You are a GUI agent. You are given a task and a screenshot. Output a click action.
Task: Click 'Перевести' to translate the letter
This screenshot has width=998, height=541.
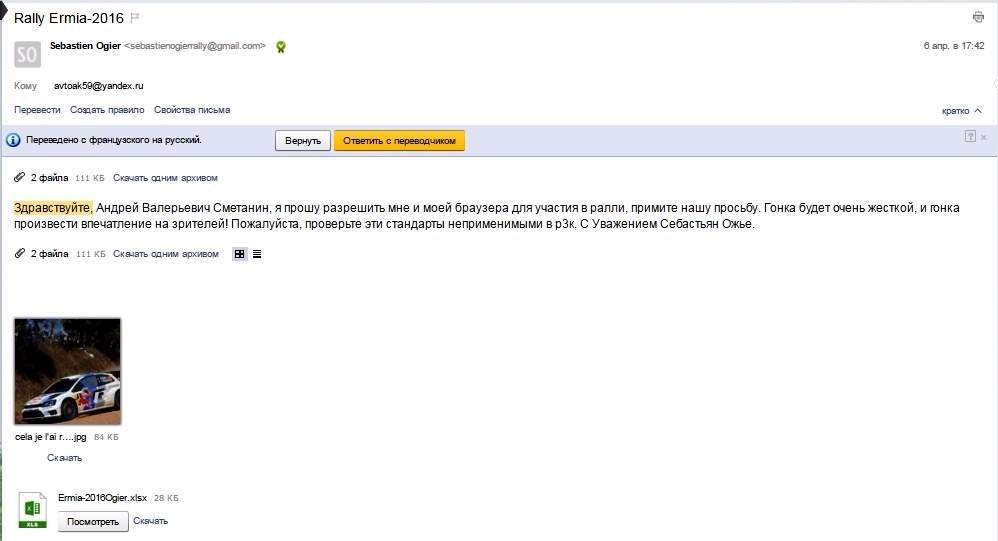pos(37,110)
